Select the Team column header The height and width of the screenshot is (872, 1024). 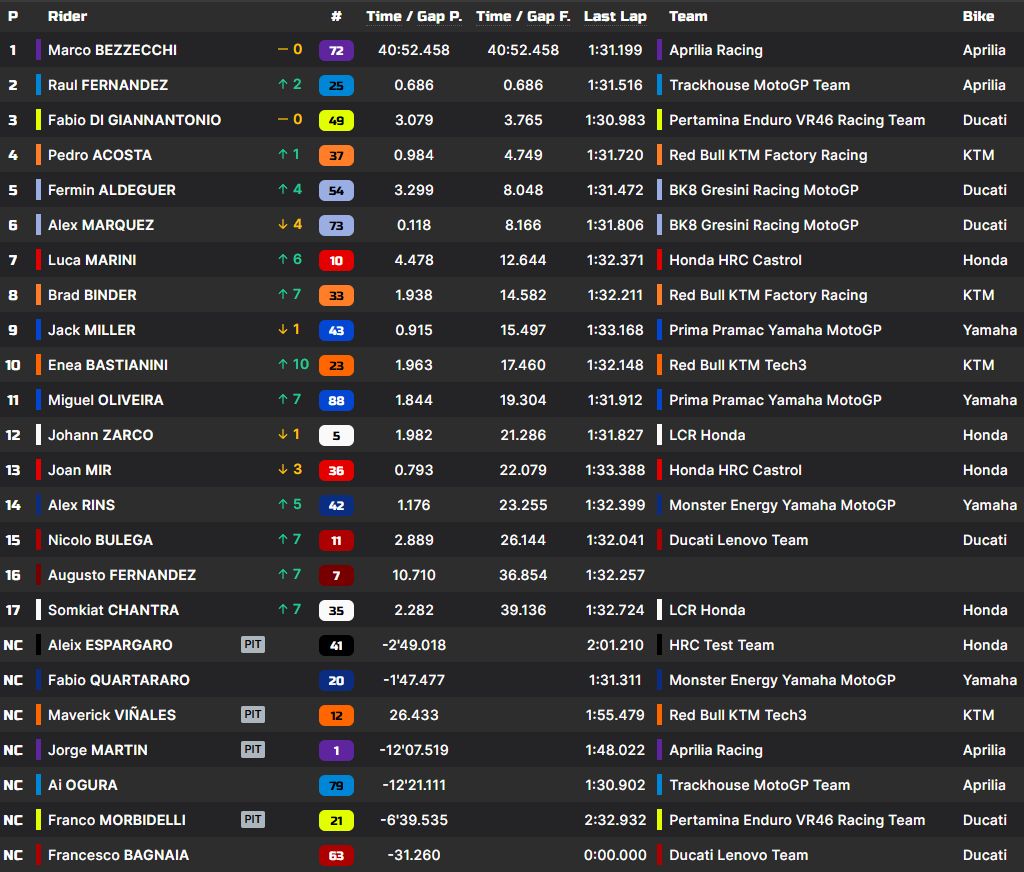(688, 16)
